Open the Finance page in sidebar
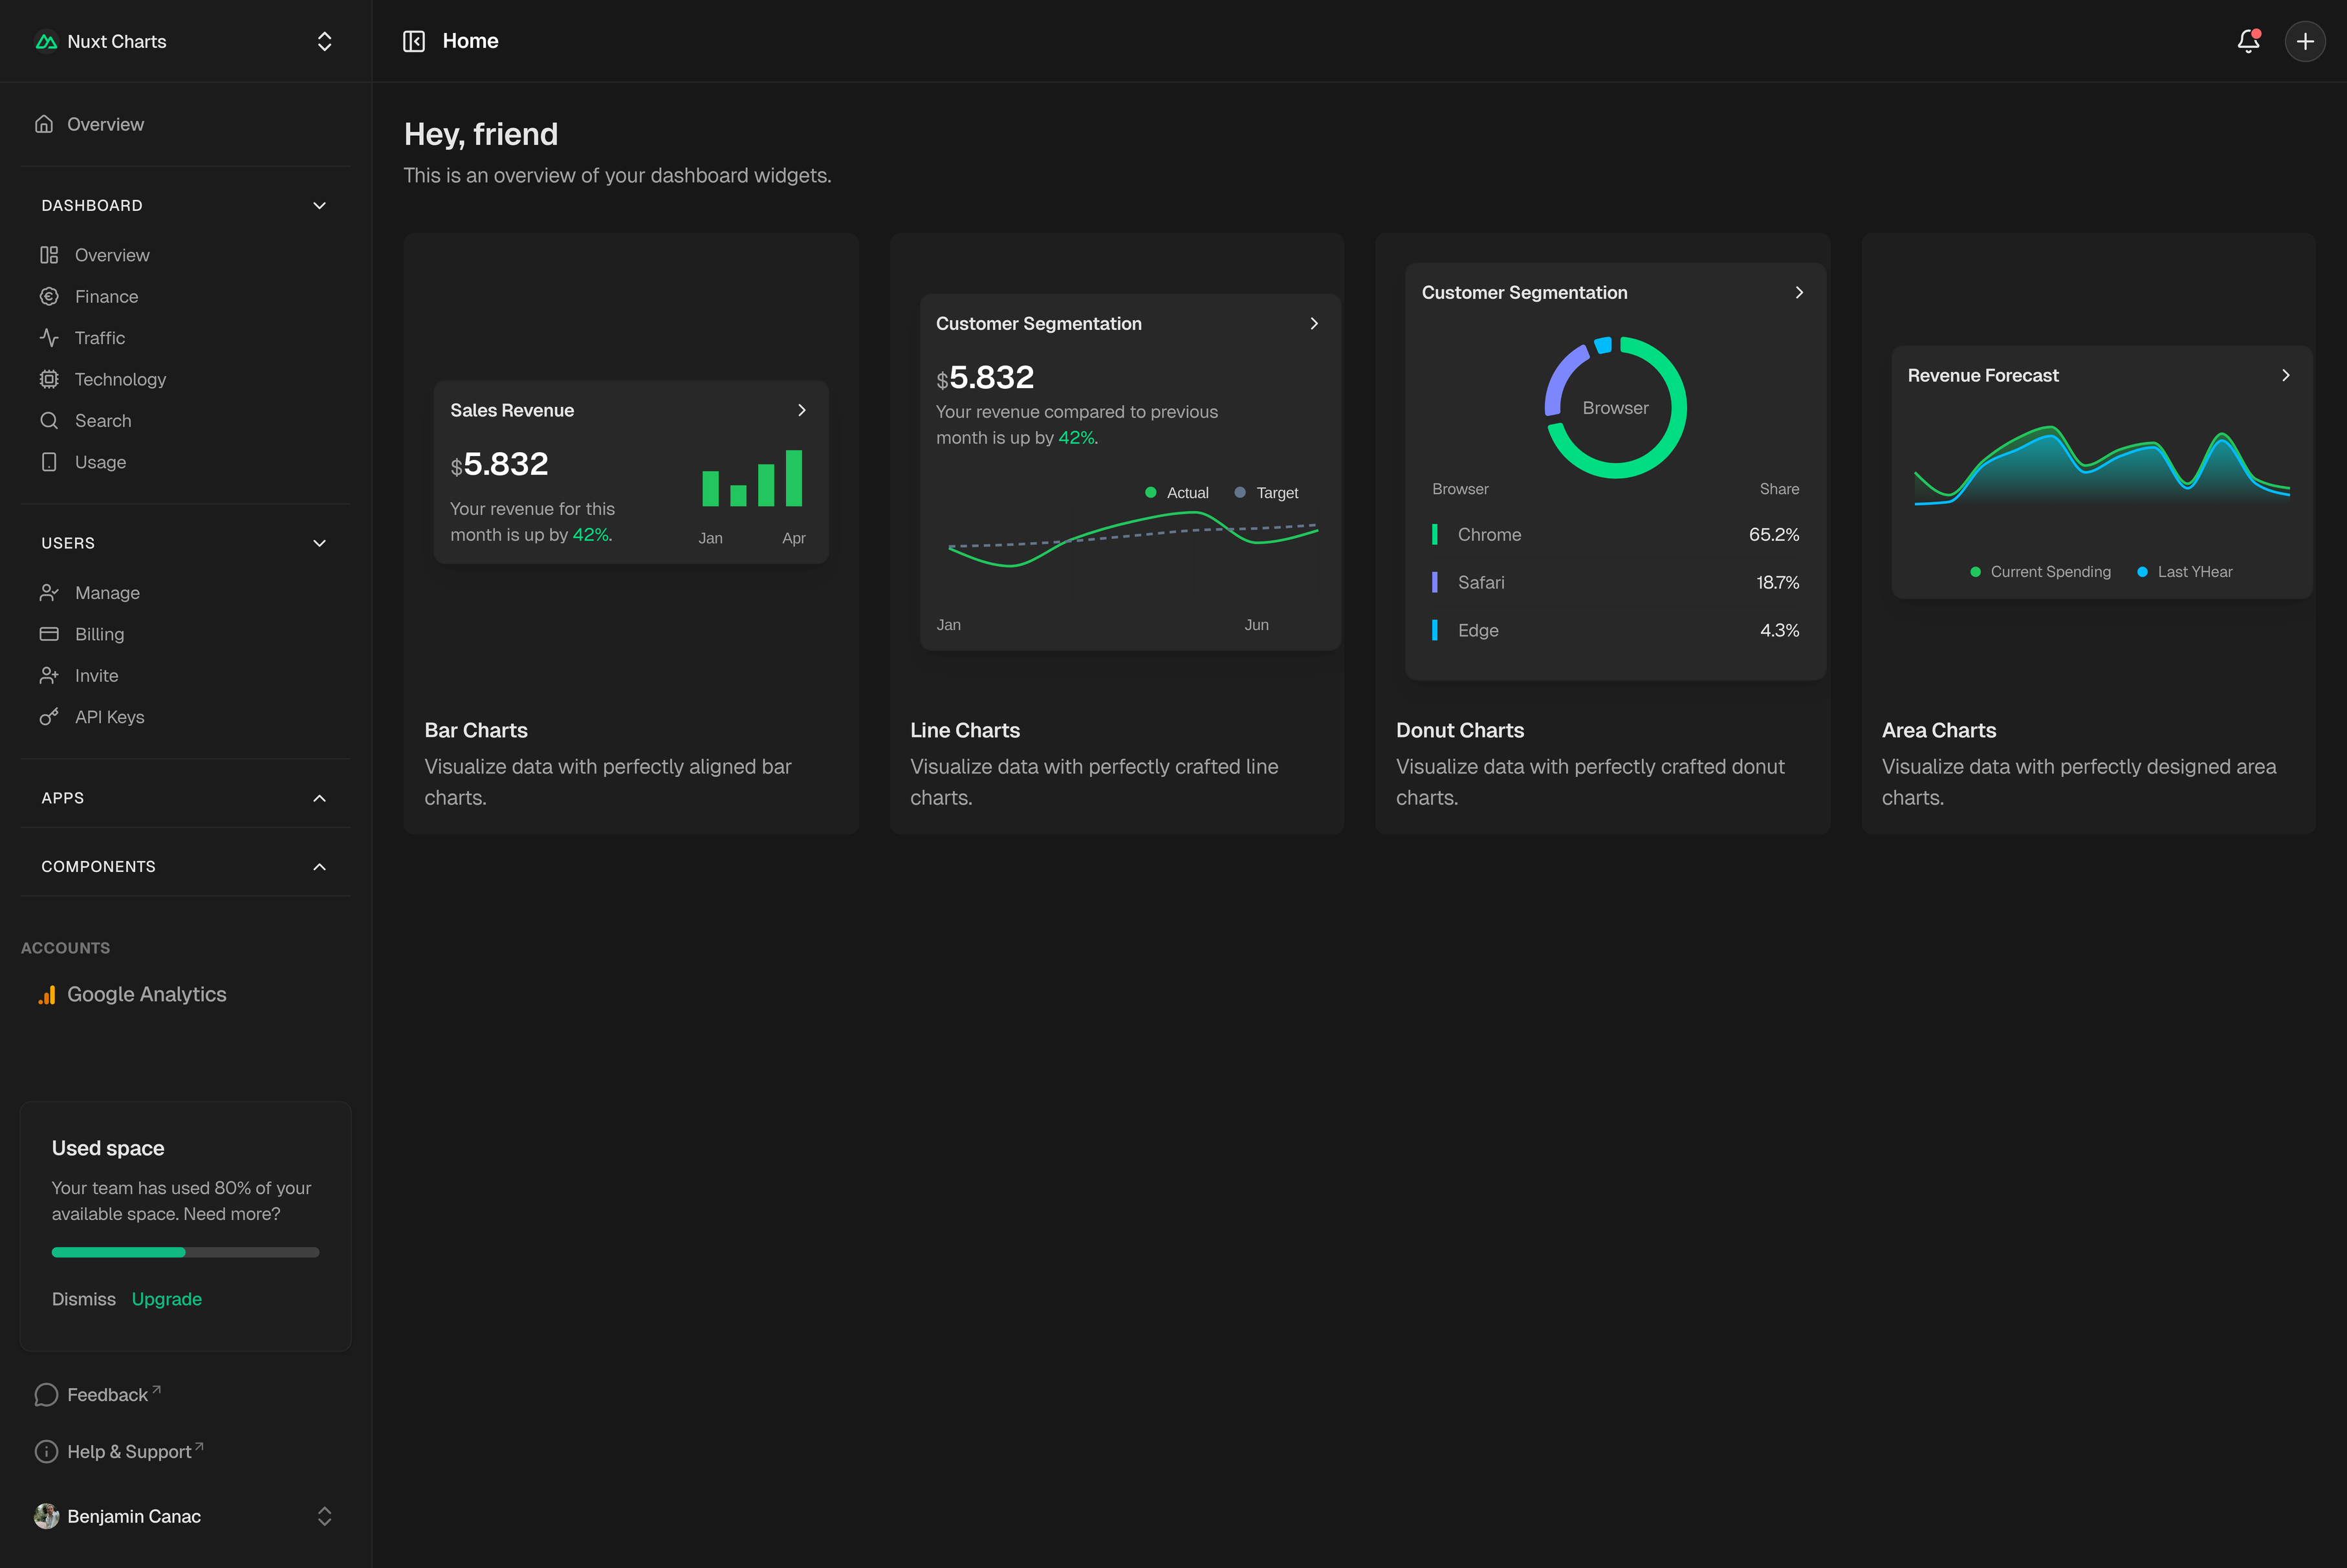The width and height of the screenshot is (2347, 1568). (106, 297)
